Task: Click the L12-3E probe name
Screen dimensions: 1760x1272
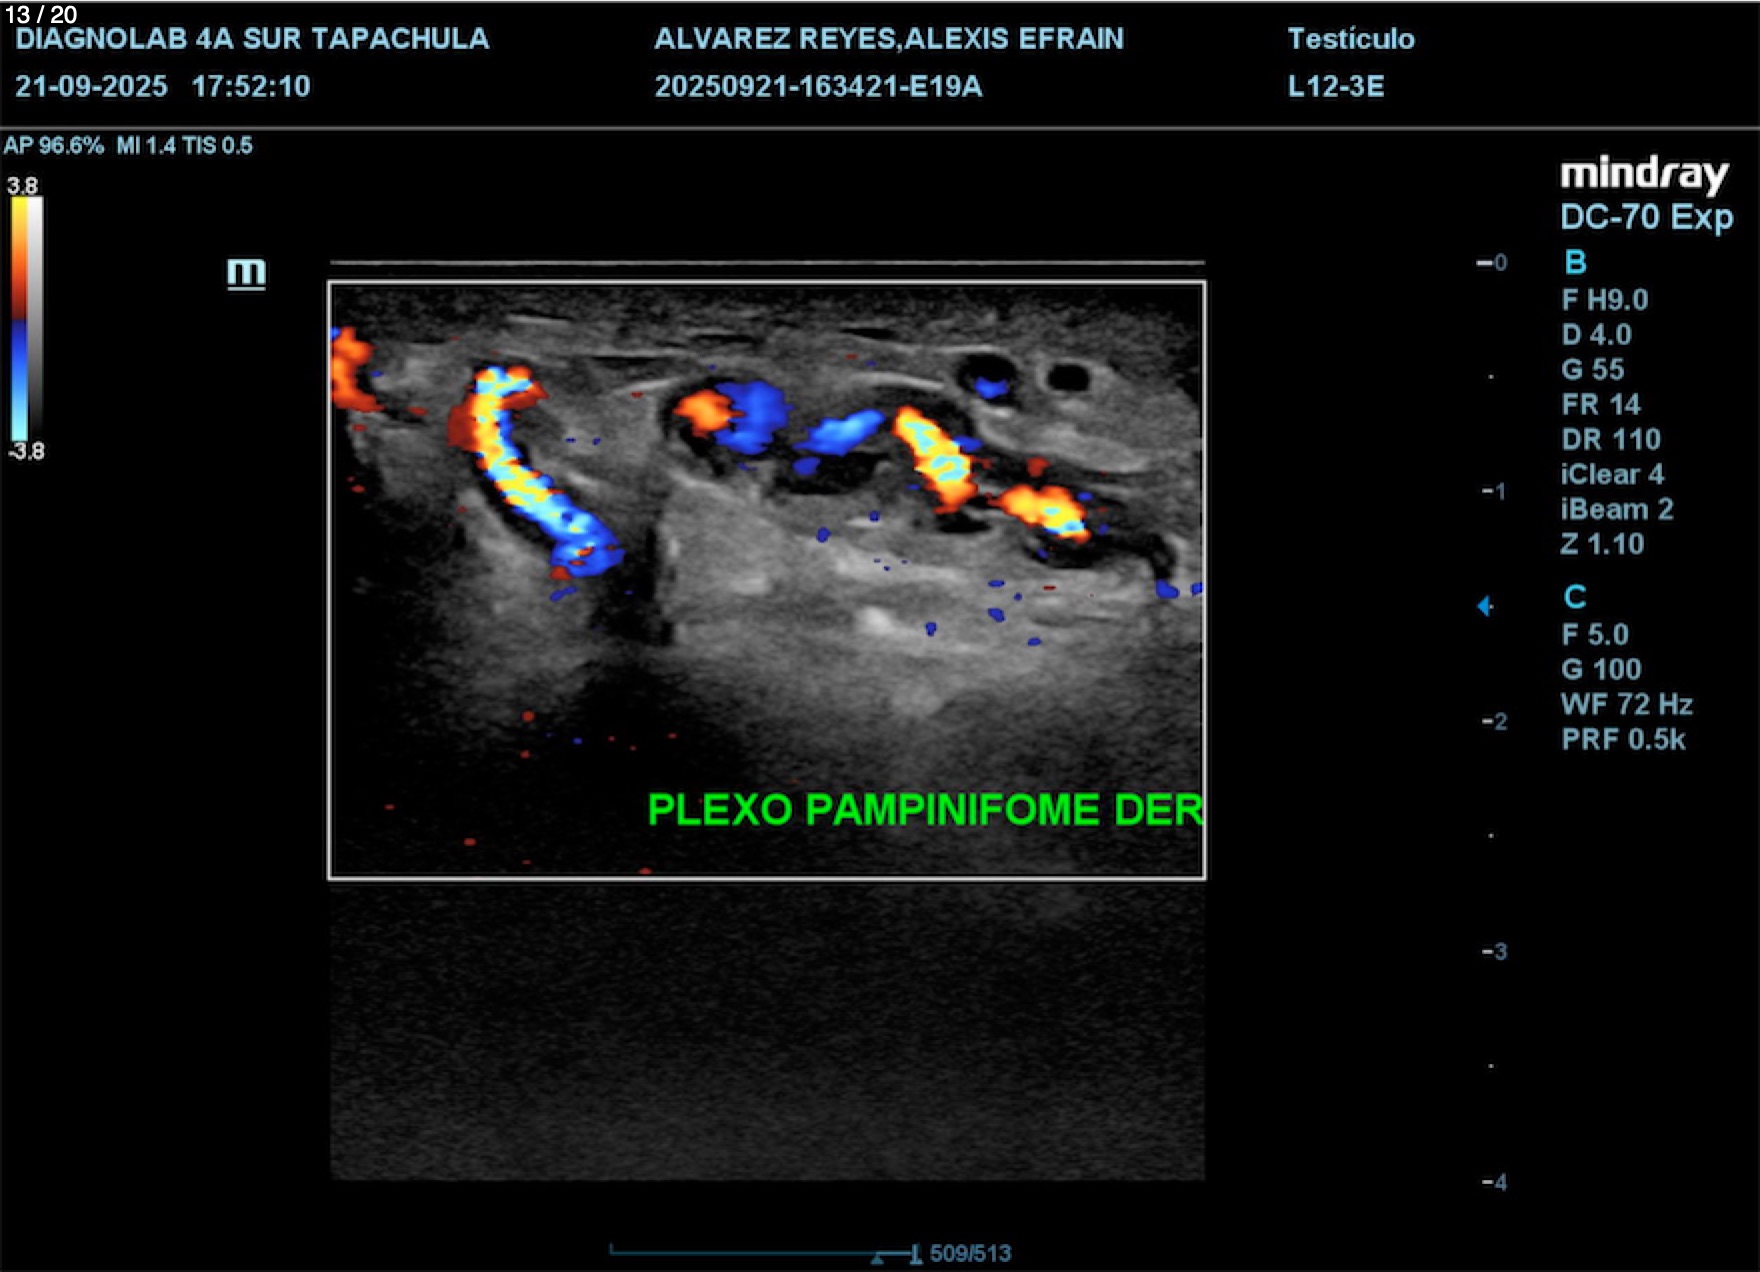Action: (x=1335, y=87)
